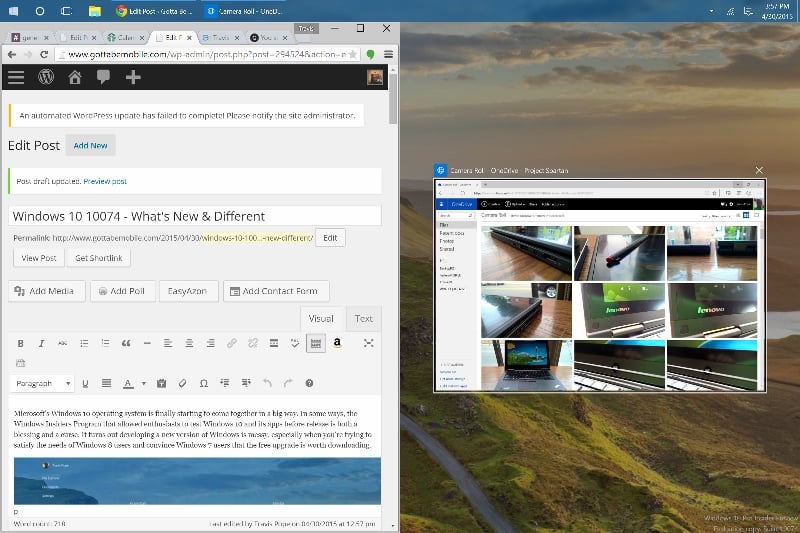Open the WordPress admin hamburger menu

tap(16, 77)
